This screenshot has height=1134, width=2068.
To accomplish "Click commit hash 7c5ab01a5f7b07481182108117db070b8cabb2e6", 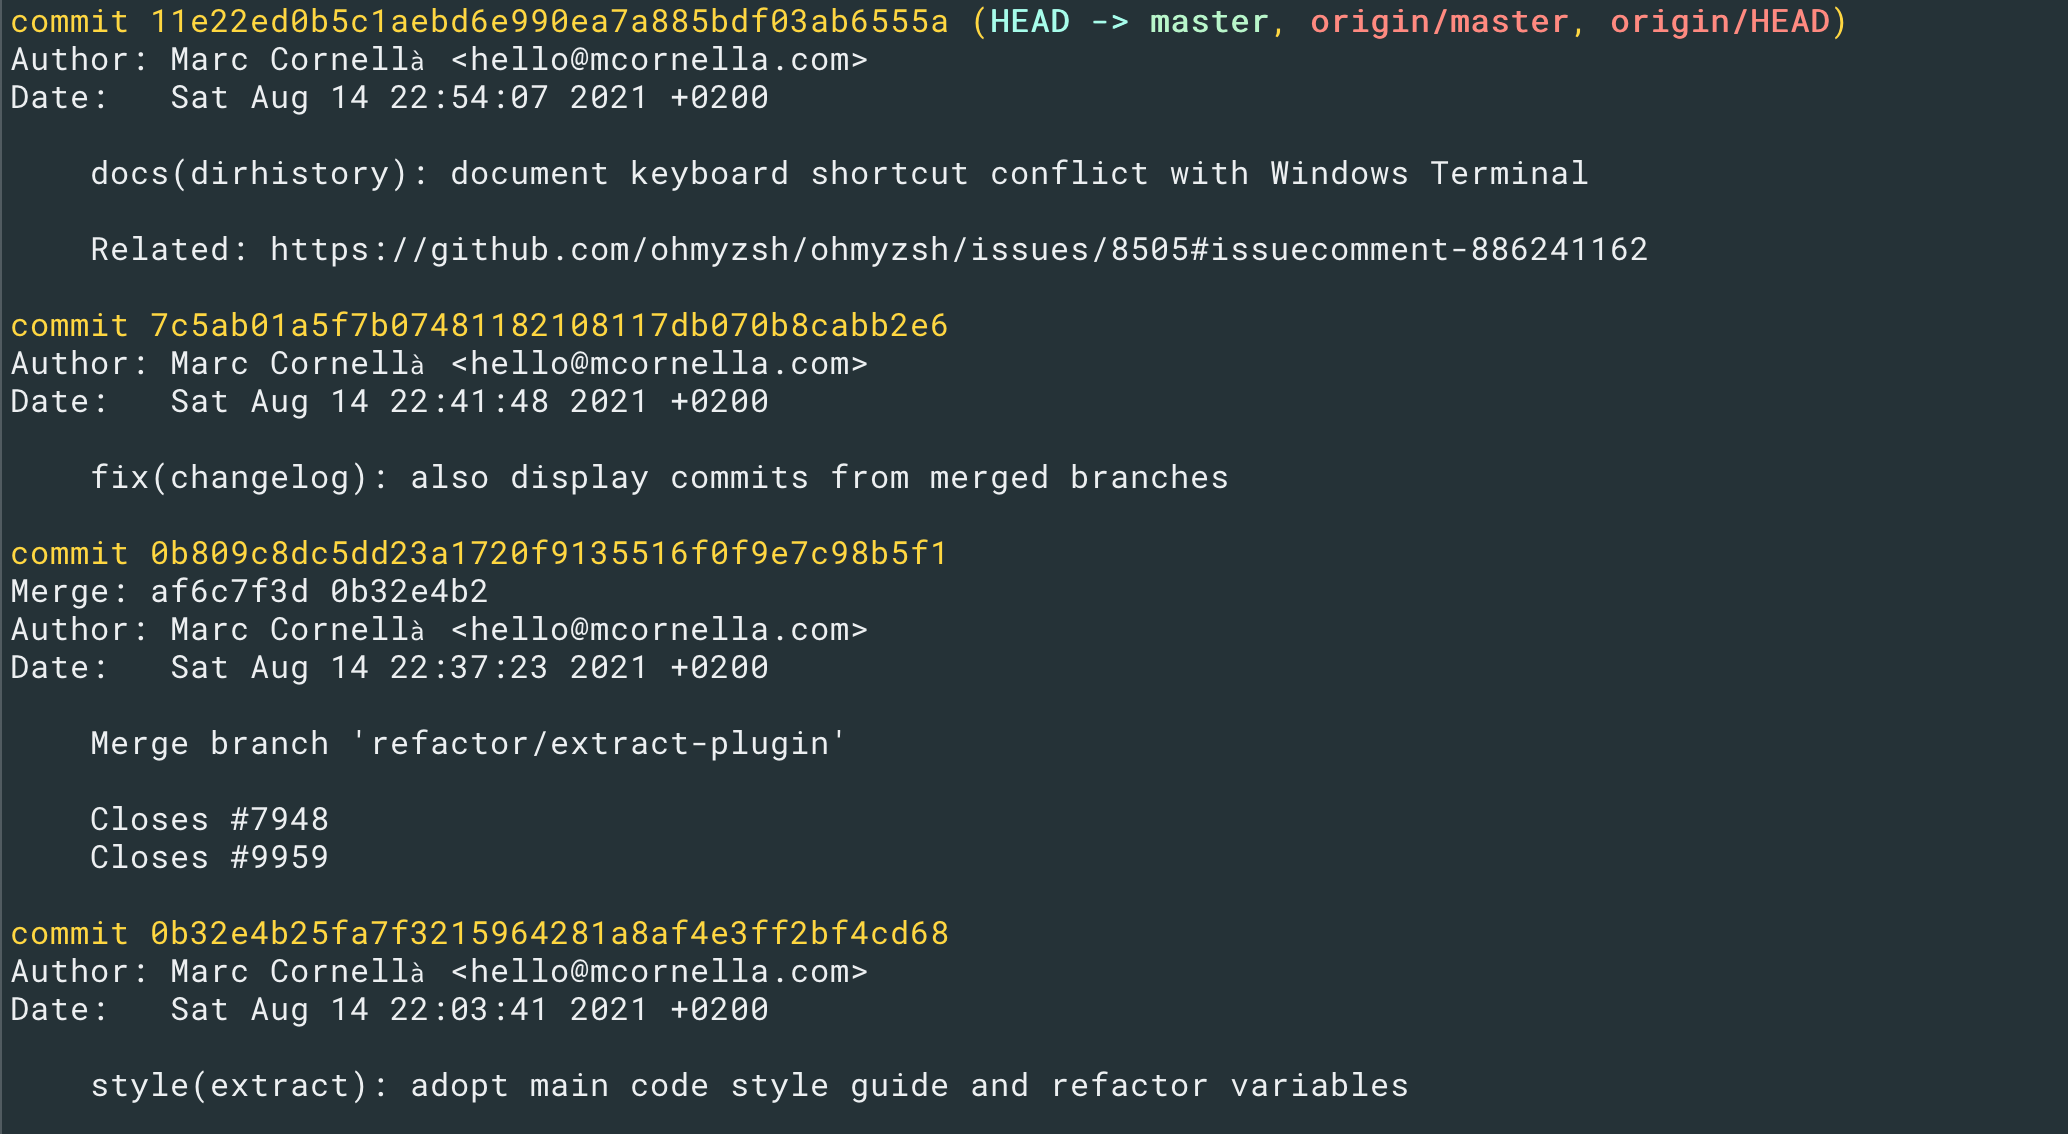I will tap(549, 325).
